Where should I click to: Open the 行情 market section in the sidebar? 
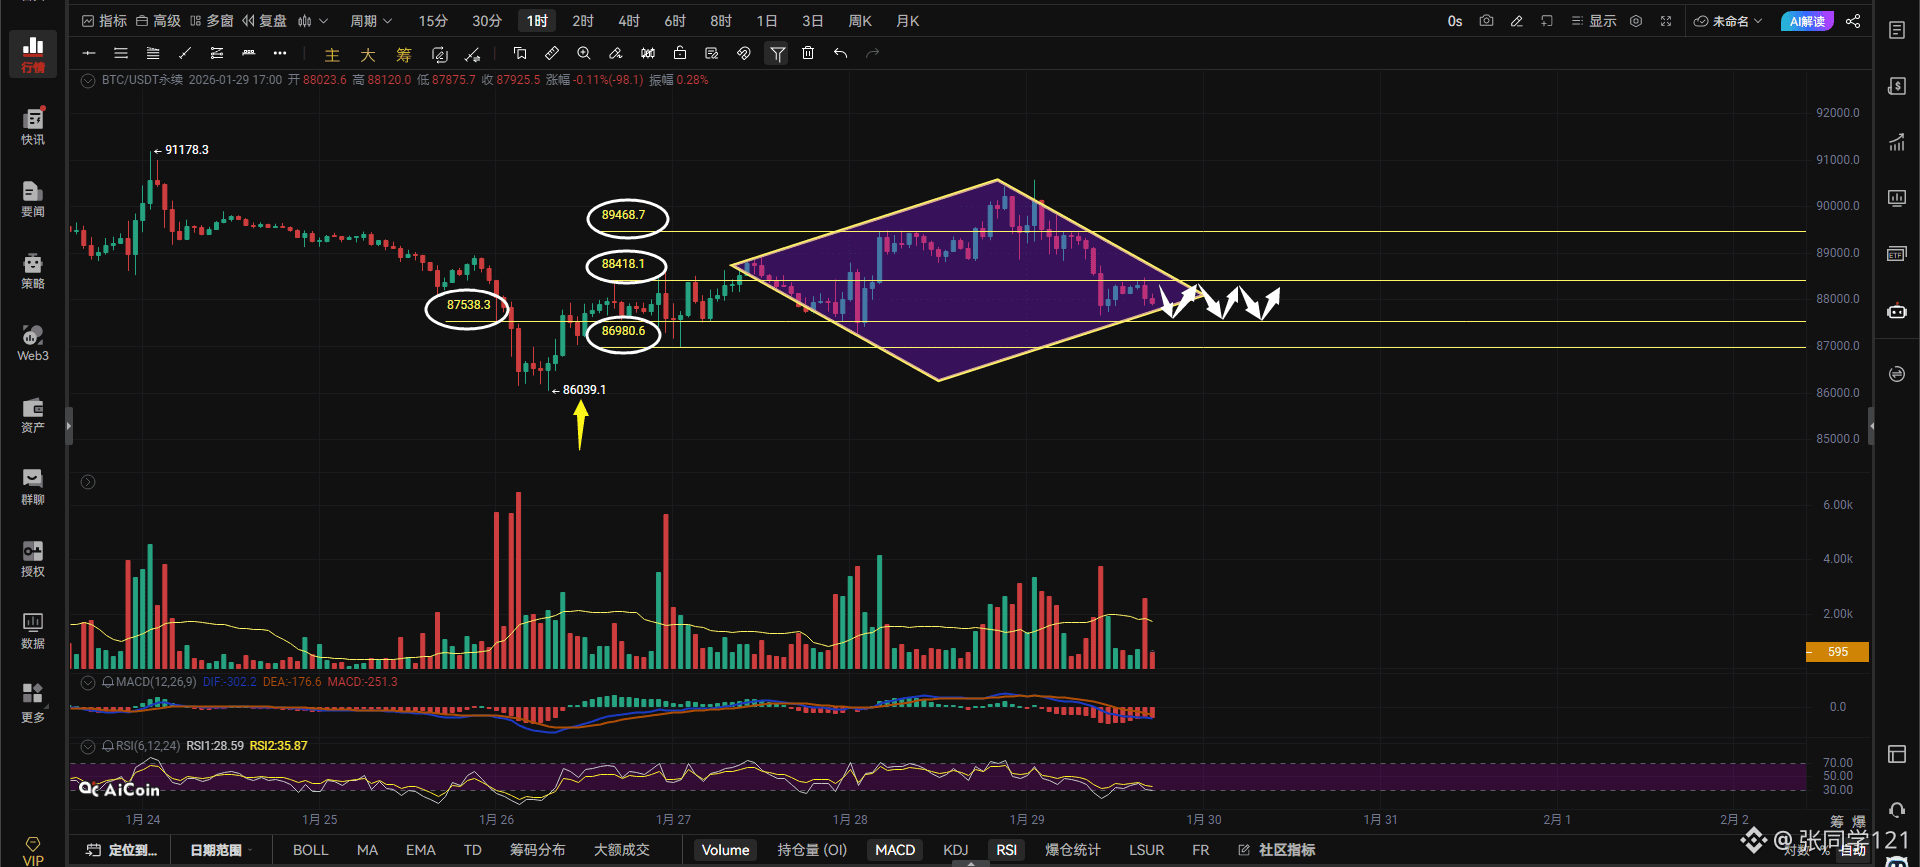click(x=33, y=54)
